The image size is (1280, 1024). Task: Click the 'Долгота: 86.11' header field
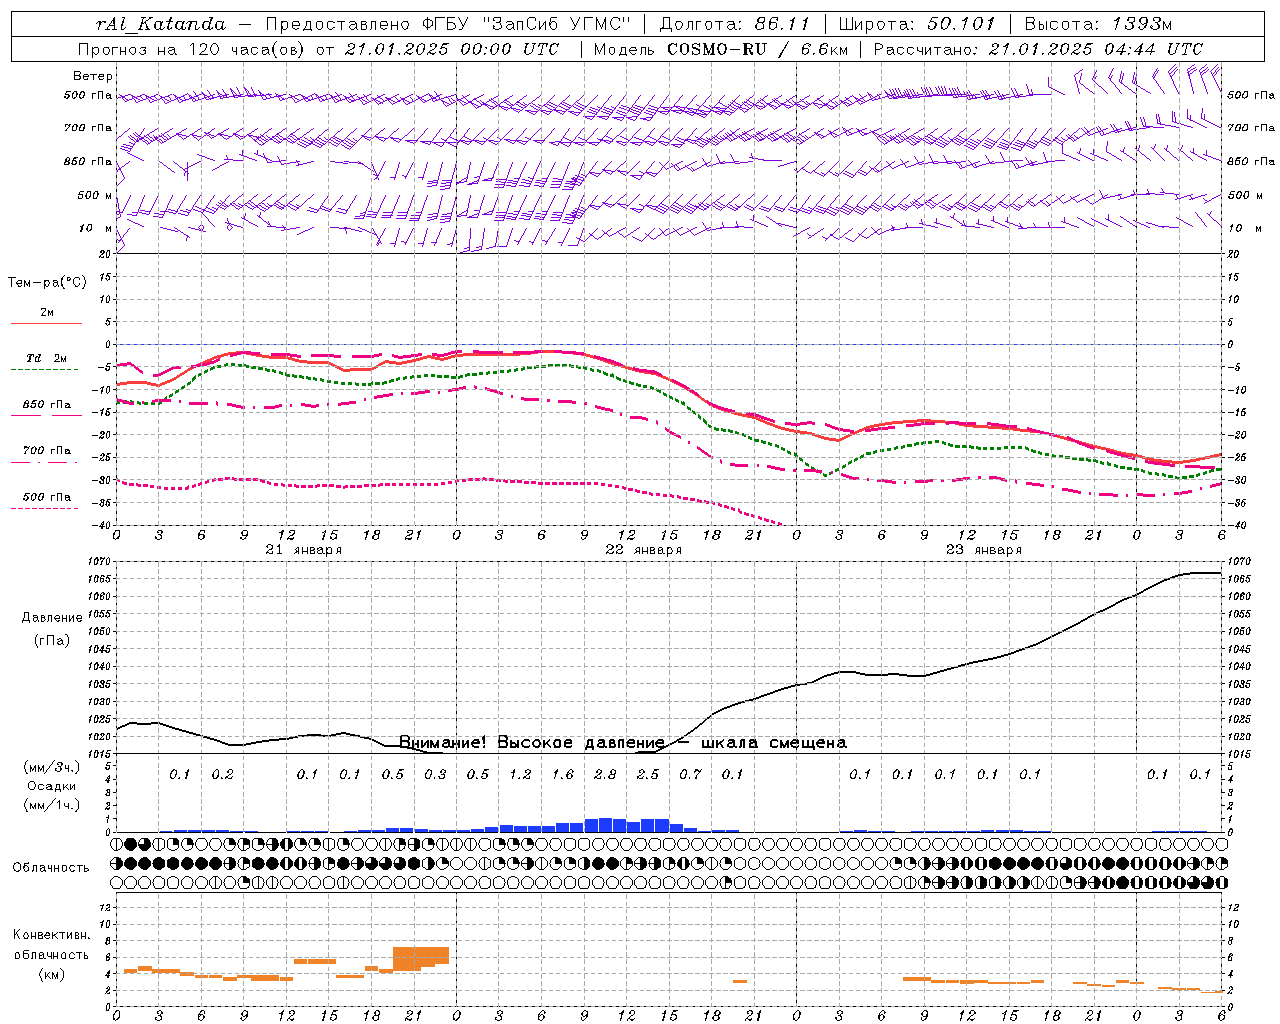click(x=735, y=24)
